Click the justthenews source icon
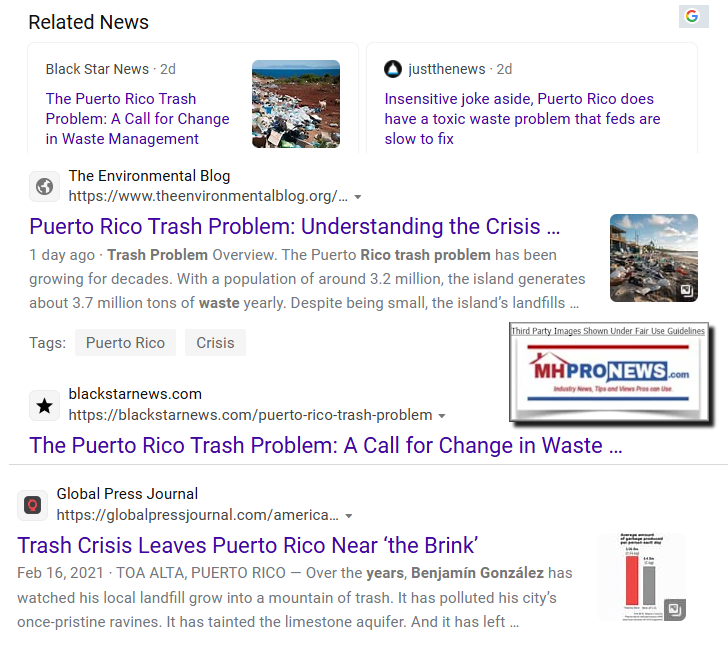 pos(393,69)
